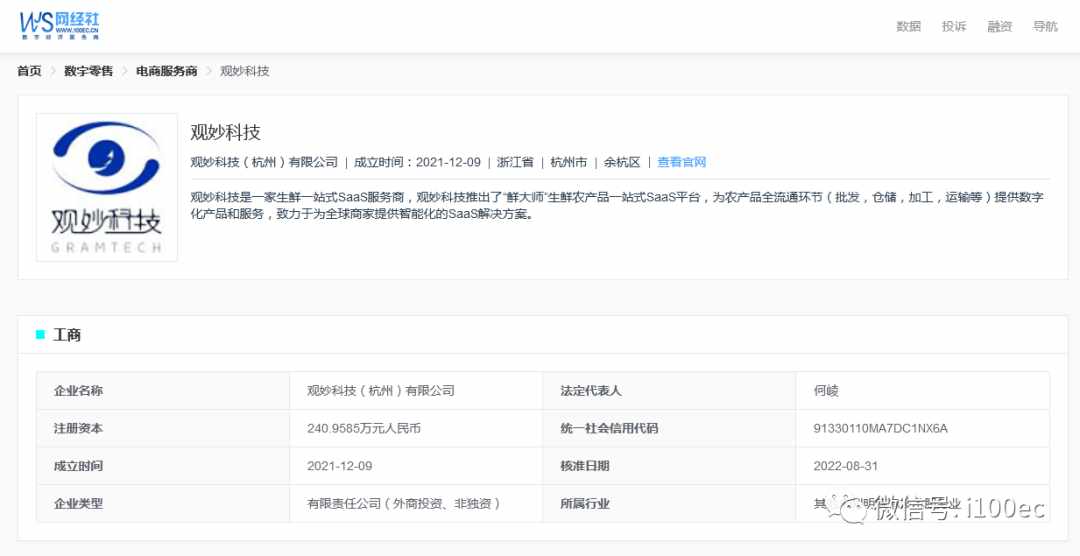Click the 工商 section heading
The image size is (1080, 556).
pyautogui.click(x=67, y=335)
